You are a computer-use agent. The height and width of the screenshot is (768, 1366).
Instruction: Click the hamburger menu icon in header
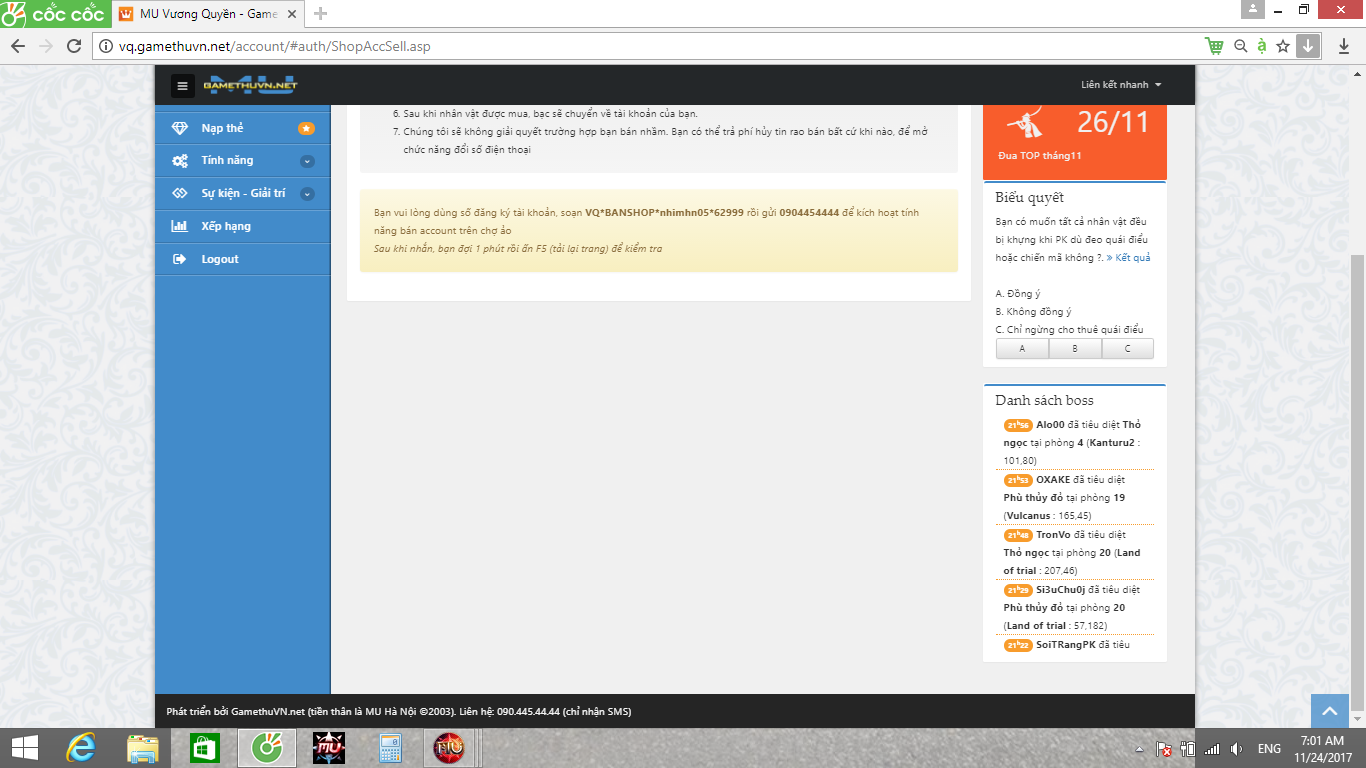point(182,86)
